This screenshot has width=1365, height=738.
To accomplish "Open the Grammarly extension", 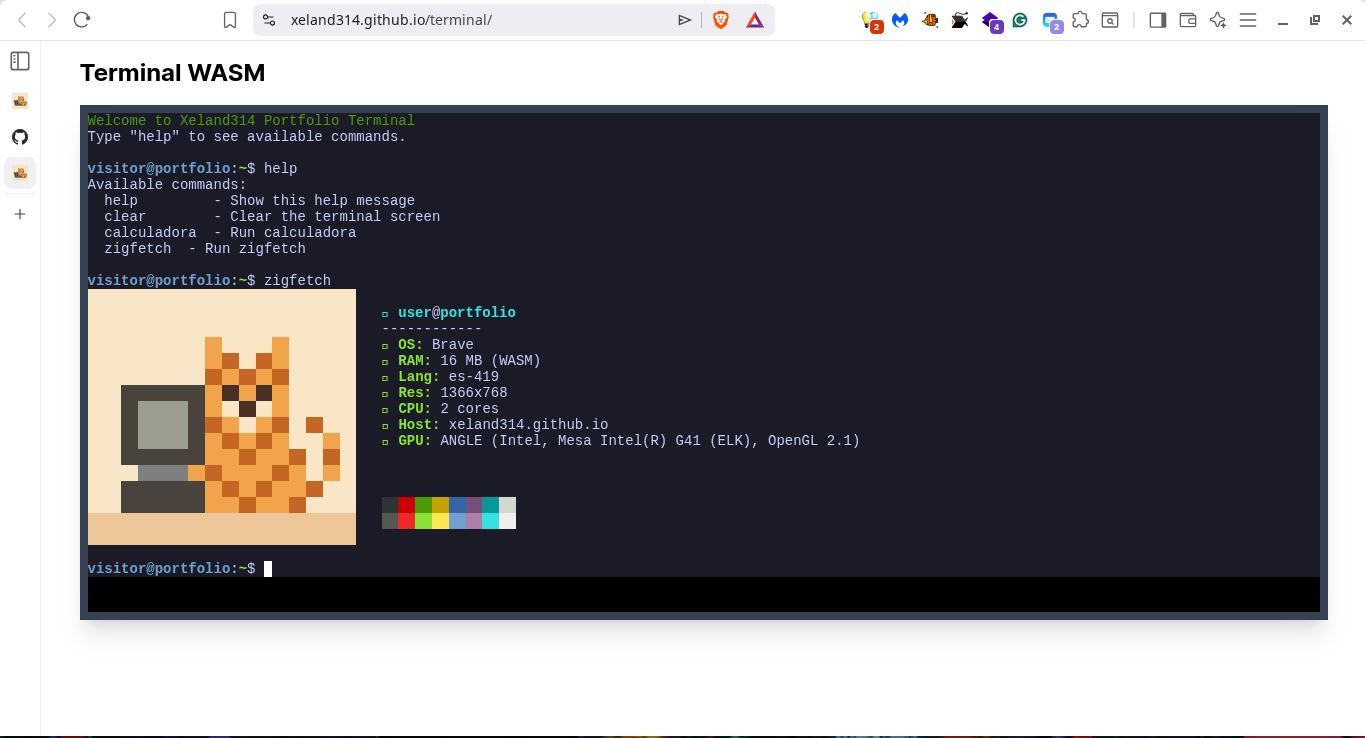I will click(x=1019, y=19).
